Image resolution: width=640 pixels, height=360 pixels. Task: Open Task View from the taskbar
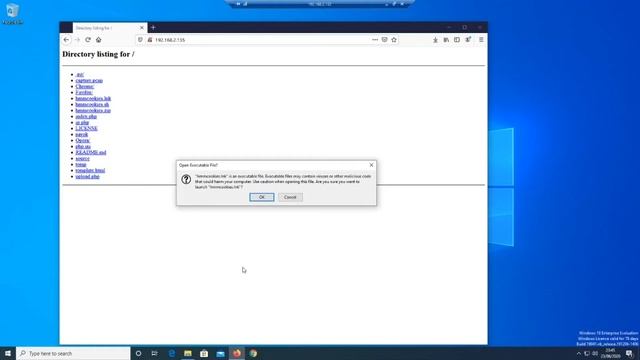pyautogui.click(x=155, y=353)
